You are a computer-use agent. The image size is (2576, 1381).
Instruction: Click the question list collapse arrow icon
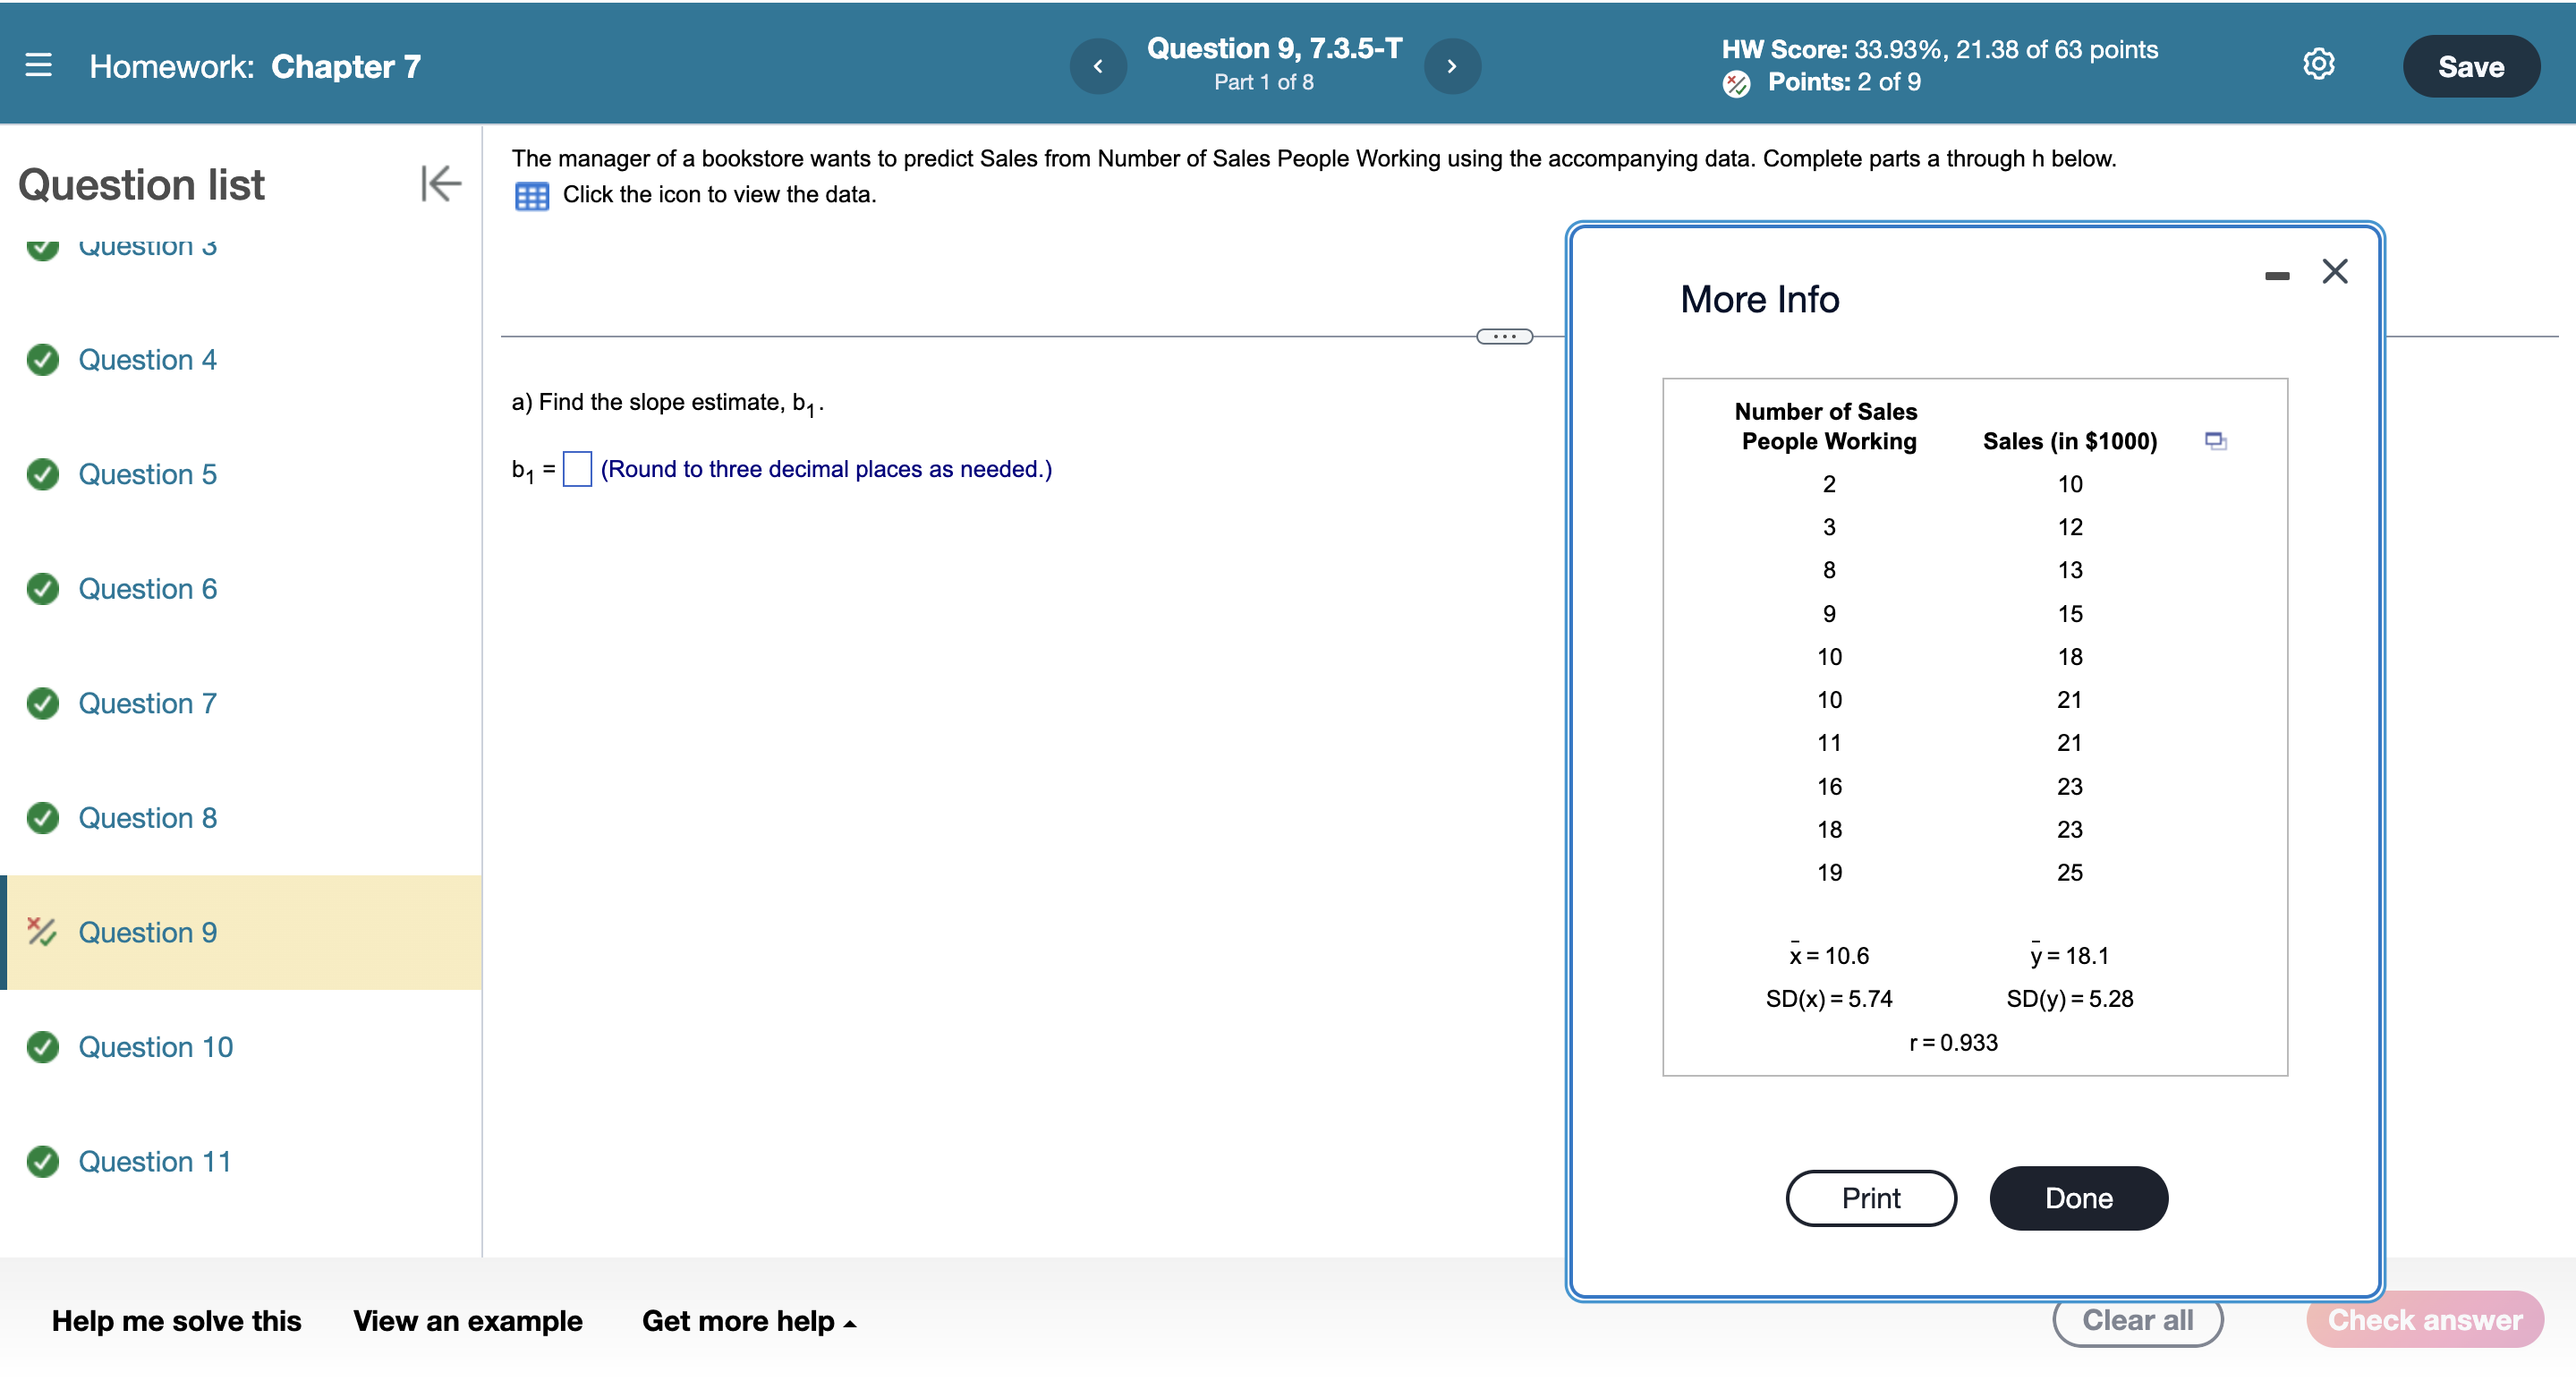pyautogui.click(x=439, y=184)
